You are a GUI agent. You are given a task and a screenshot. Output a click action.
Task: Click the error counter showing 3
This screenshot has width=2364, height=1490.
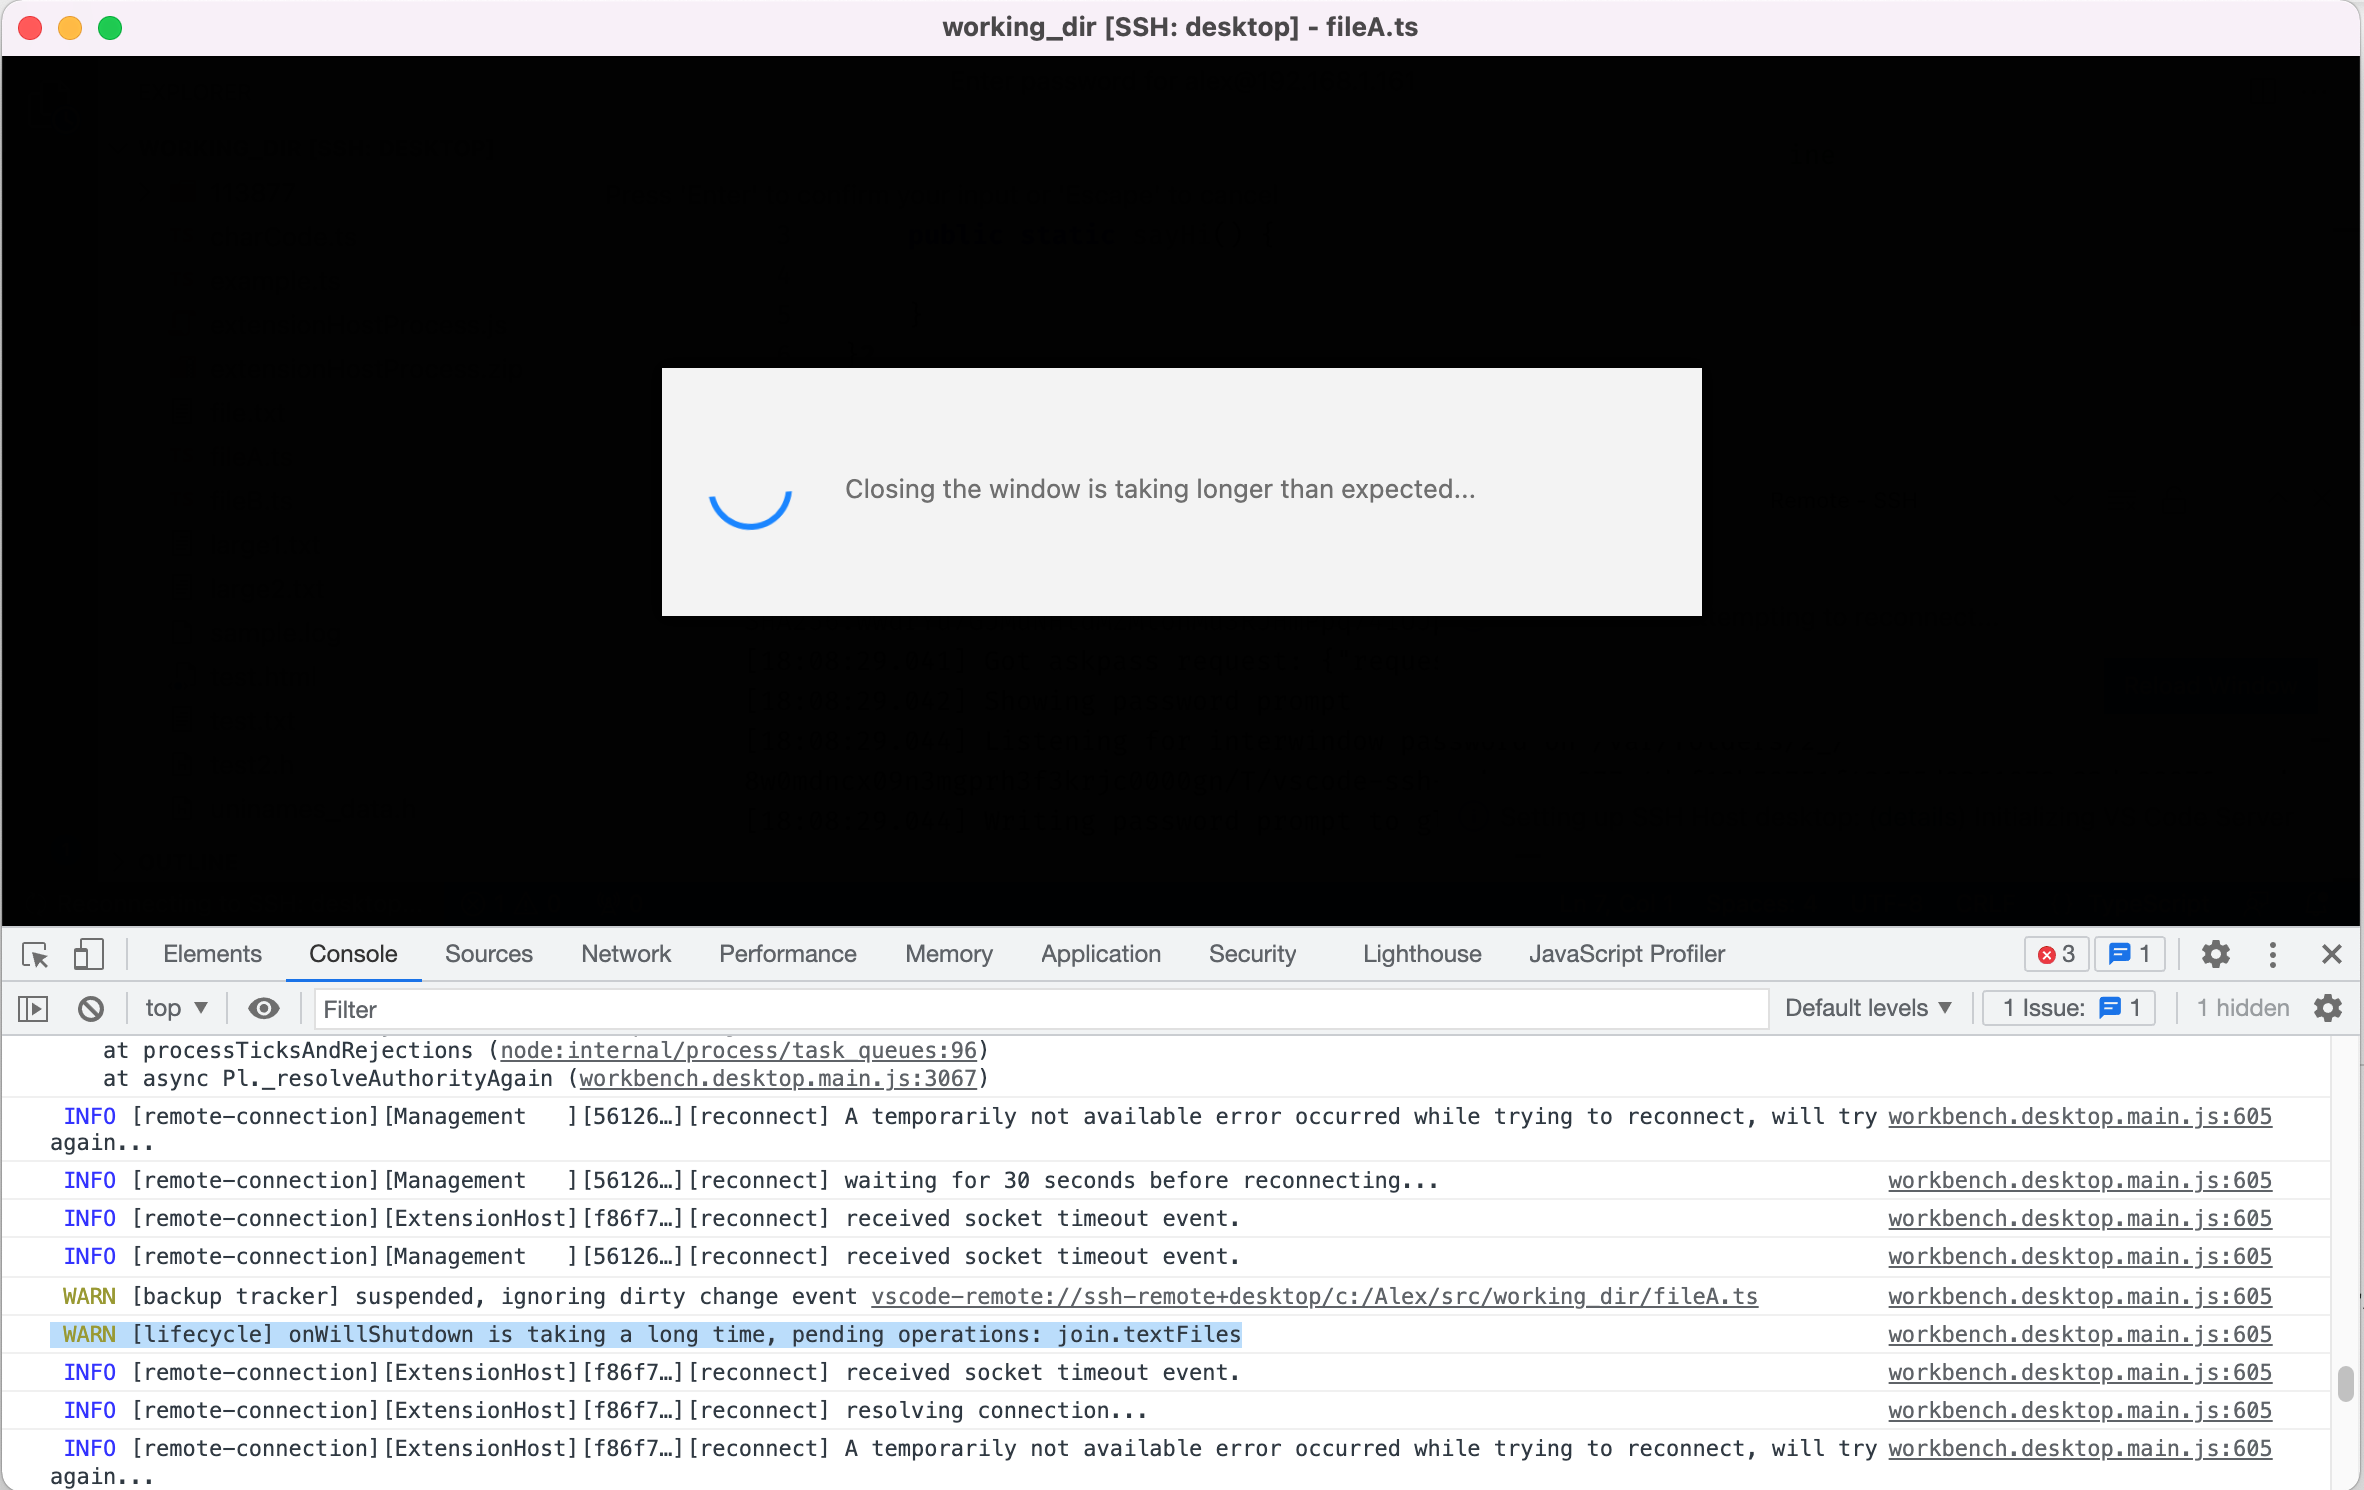[x=2054, y=954]
